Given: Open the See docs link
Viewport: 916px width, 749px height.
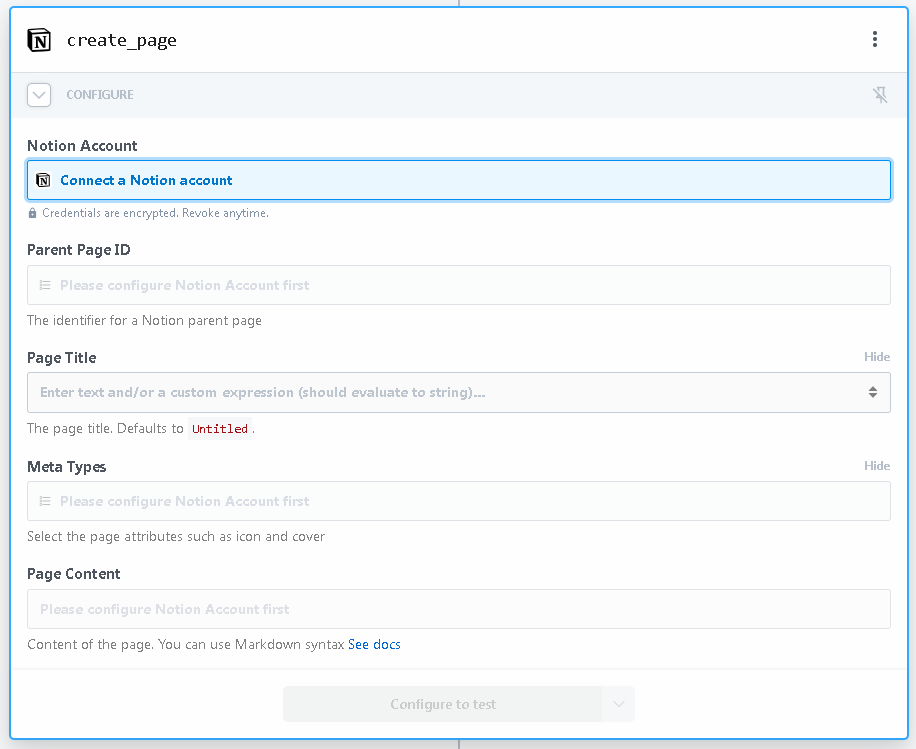Looking at the screenshot, I should (374, 644).
